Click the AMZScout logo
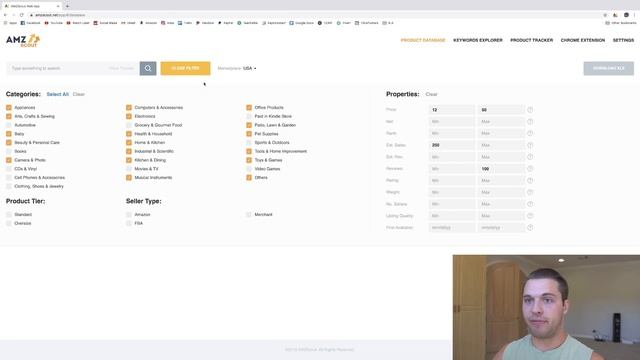The image size is (640, 360). [x=23, y=40]
